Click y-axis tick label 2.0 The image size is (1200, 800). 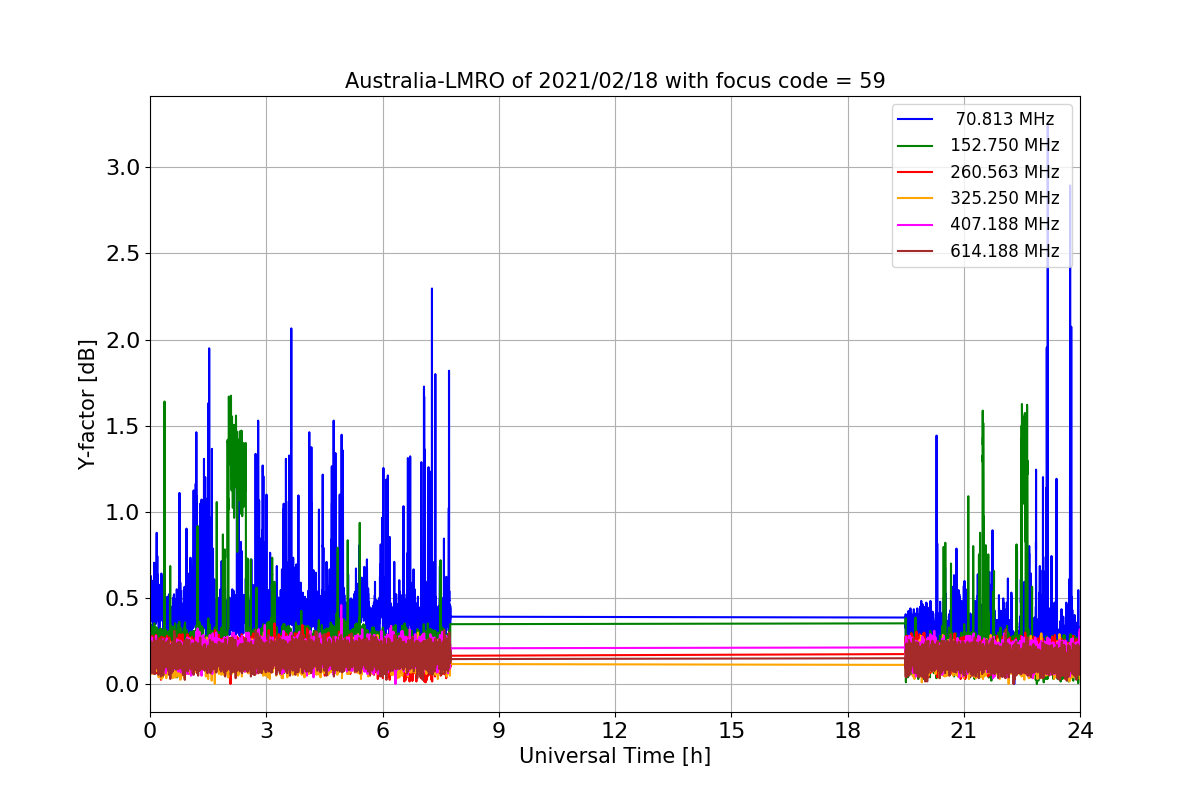122,340
